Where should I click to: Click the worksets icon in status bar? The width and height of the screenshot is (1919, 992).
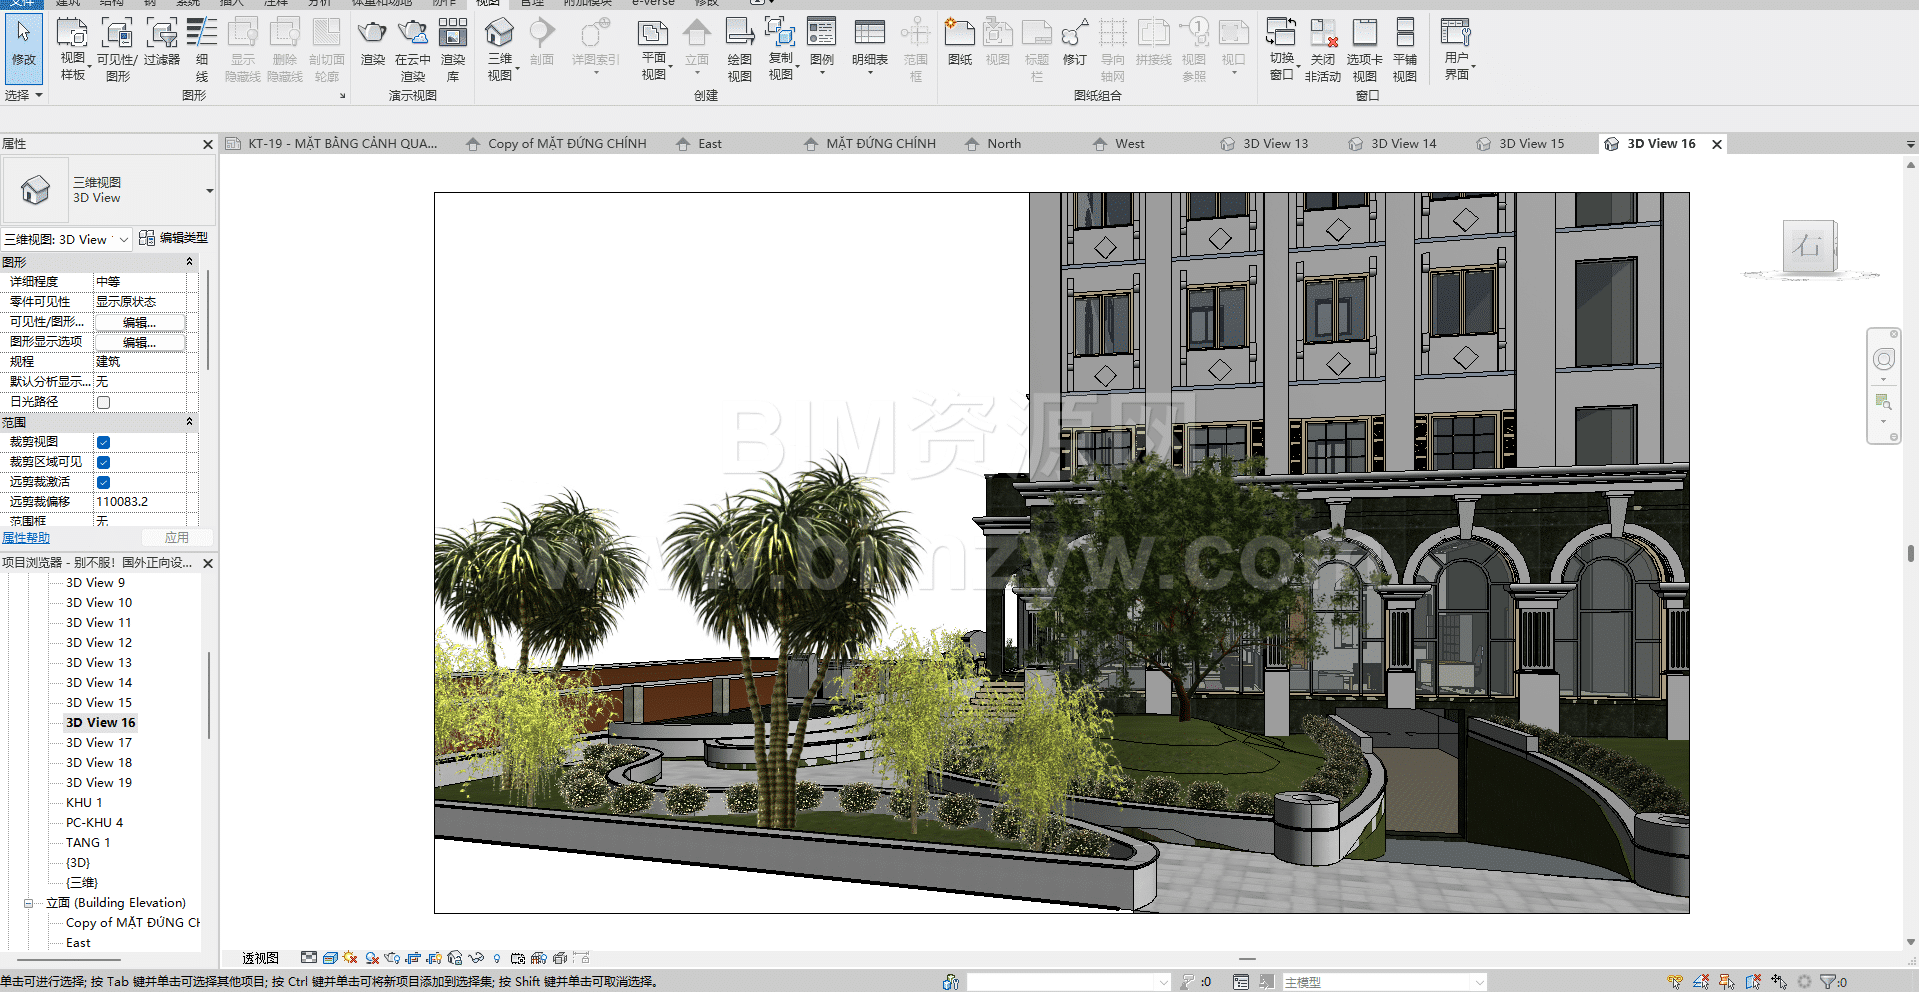coord(950,982)
